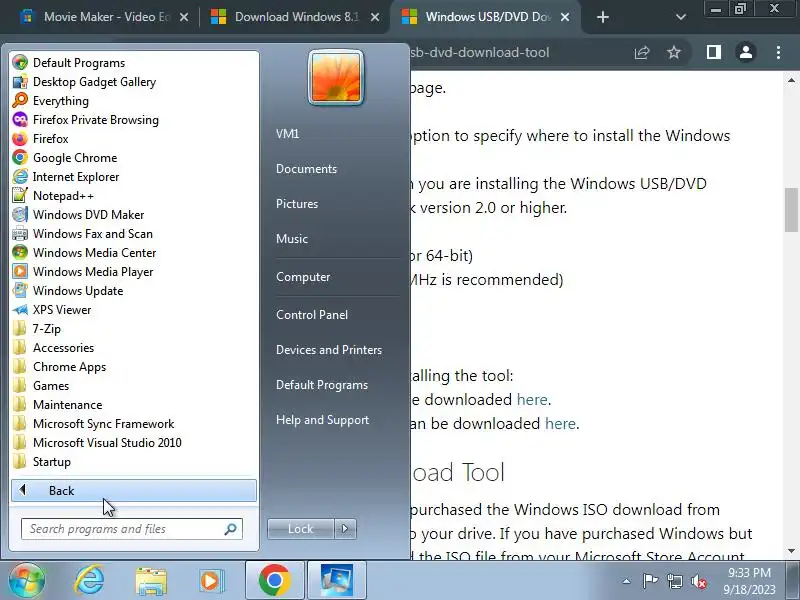Bookmark this page with the star

click(674, 52)
